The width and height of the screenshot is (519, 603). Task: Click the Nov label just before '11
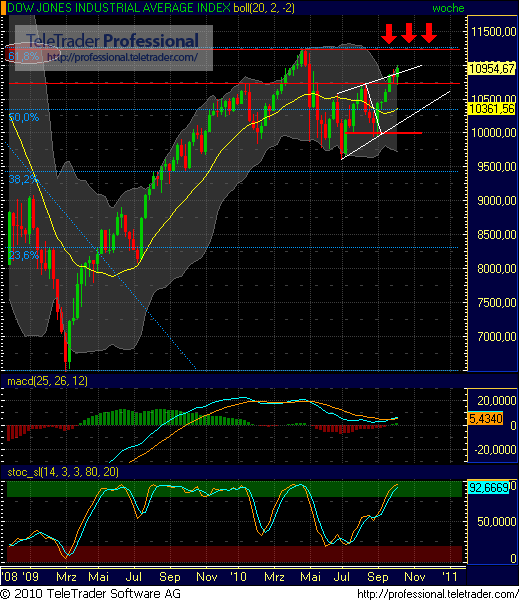pyautogui.click(x=415, y=577)
